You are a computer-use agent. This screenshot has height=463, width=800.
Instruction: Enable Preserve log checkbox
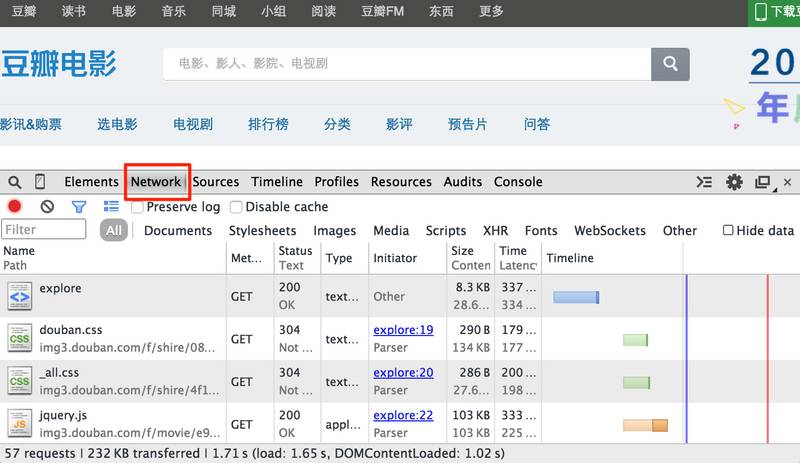pyautogui.click(x=137, y=207)
